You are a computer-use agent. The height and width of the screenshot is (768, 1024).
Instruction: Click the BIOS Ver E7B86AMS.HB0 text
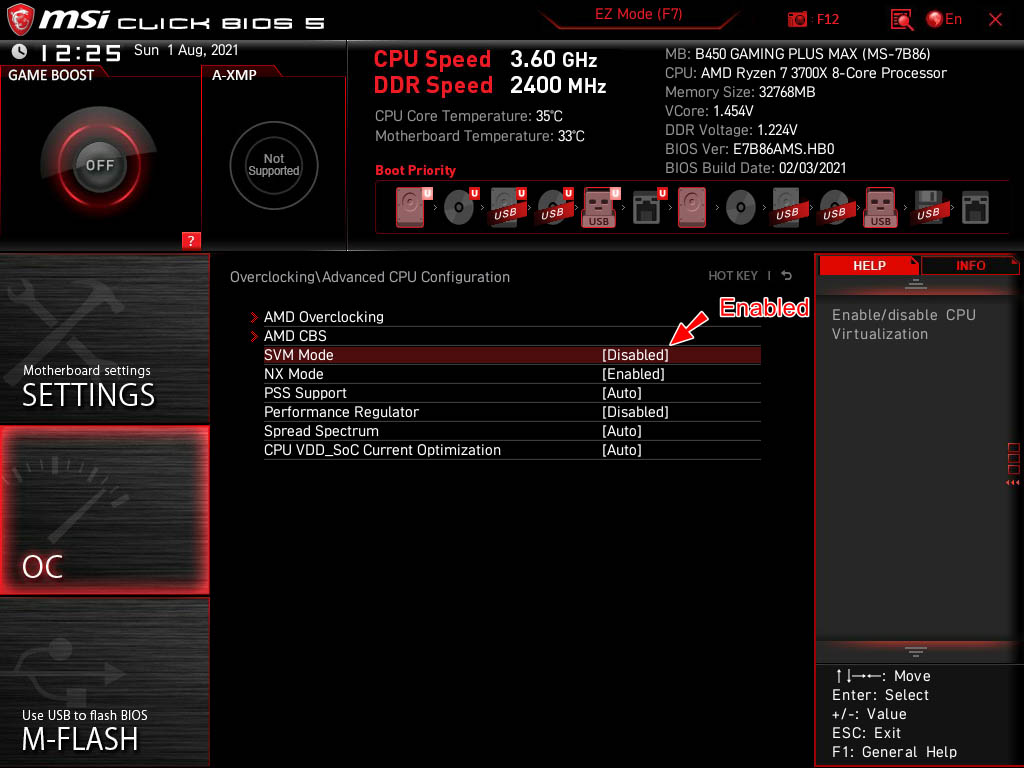click(x=749, y=149)
